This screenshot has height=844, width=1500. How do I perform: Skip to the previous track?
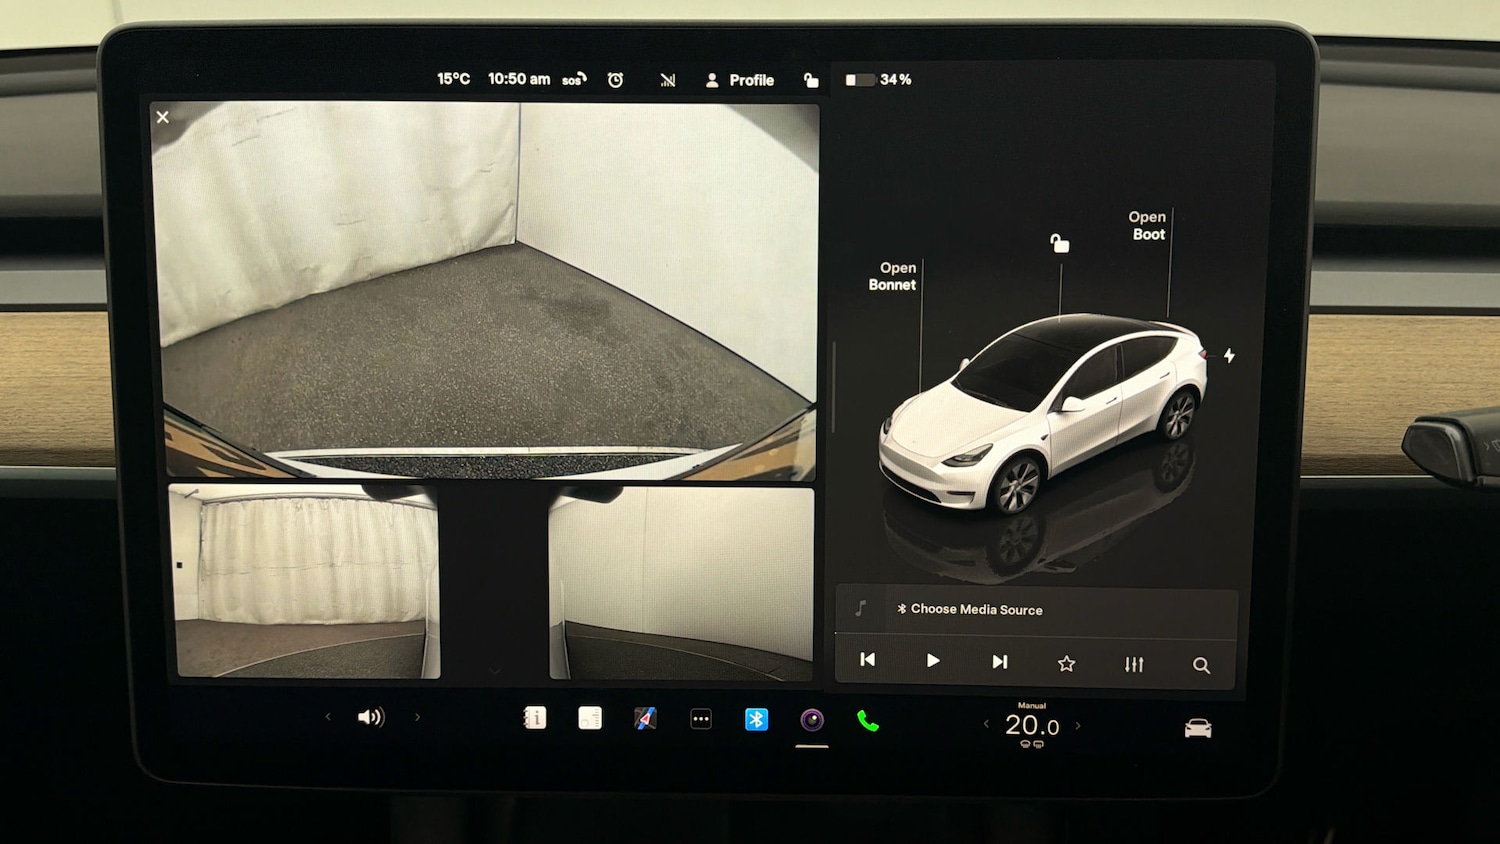point(868,660)
